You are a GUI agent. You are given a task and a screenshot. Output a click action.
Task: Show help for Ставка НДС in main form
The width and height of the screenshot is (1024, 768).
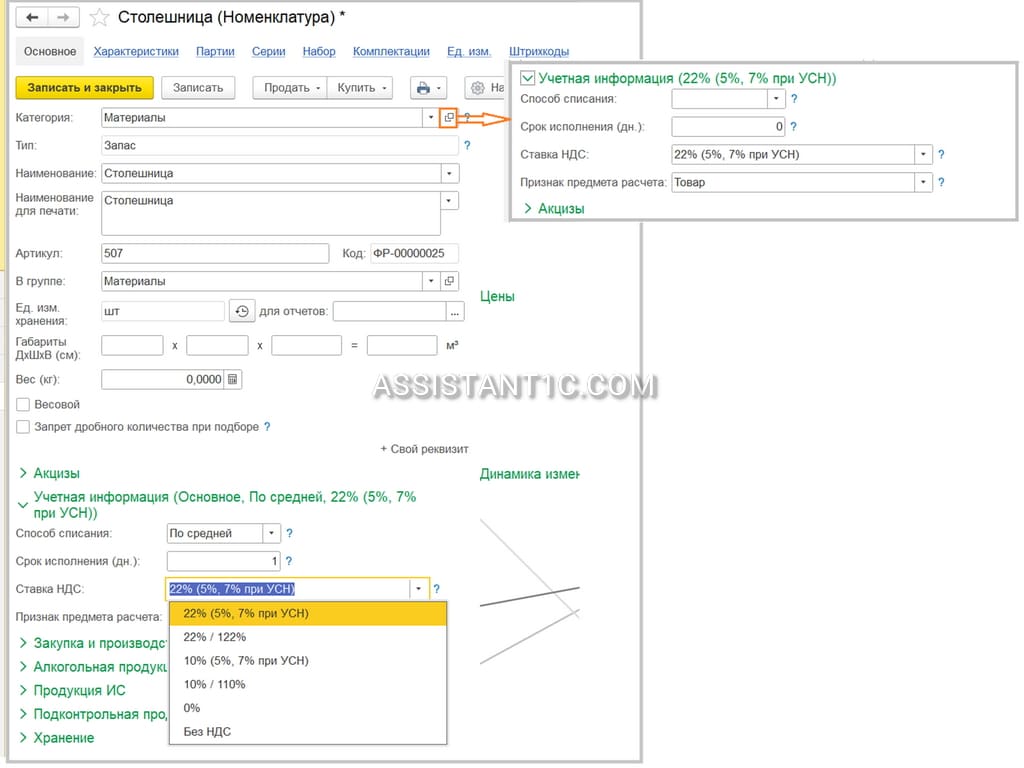436,589
